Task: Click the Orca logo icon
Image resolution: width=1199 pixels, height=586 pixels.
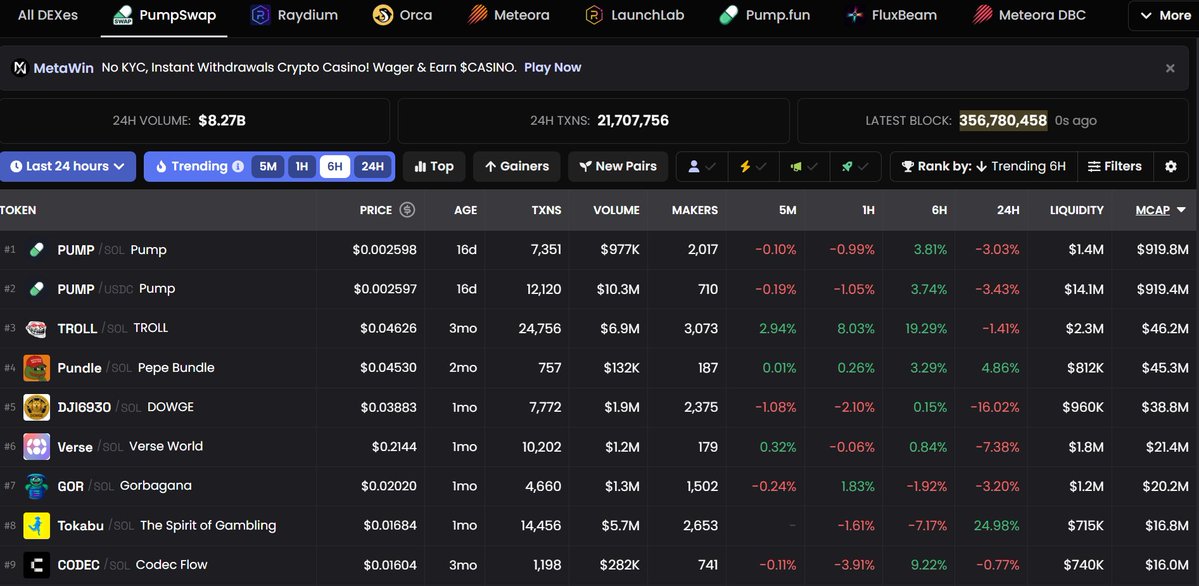Action: pos(383,15)
